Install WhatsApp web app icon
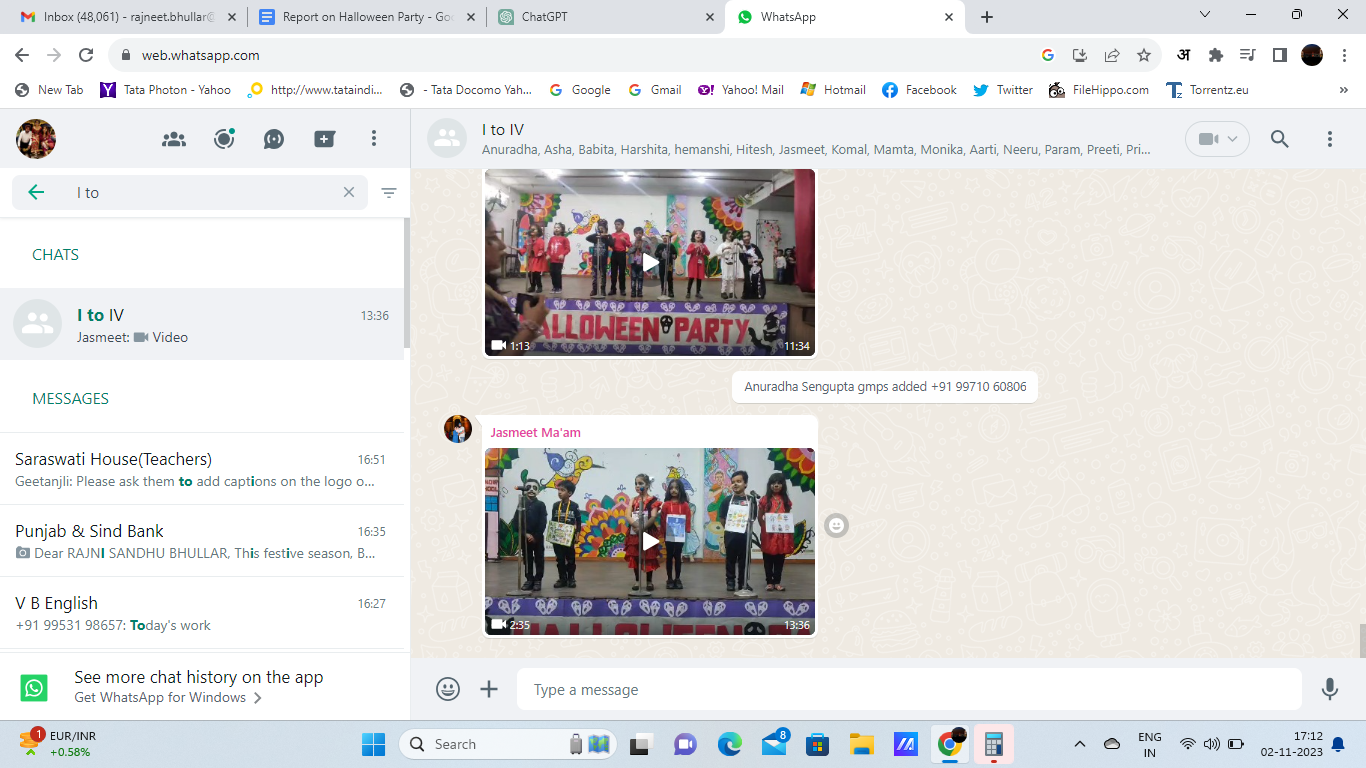This screenshot has height=768, width=1366. (x=1080, y=55)
